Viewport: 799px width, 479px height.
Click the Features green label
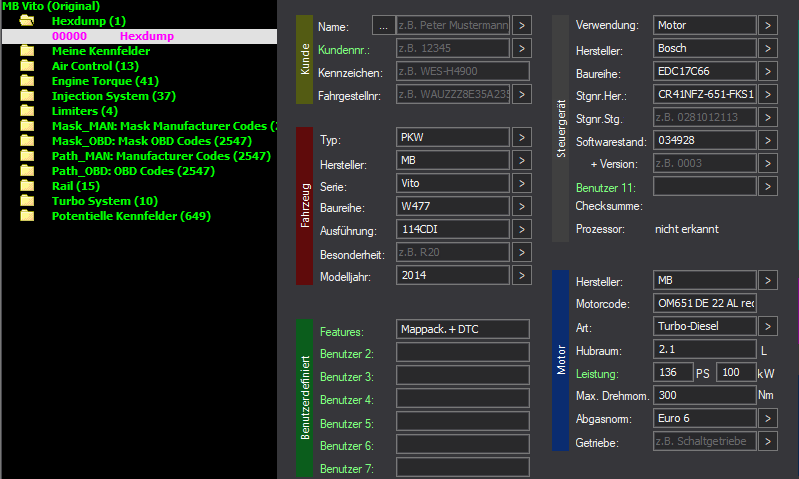[x=342, y=332]
